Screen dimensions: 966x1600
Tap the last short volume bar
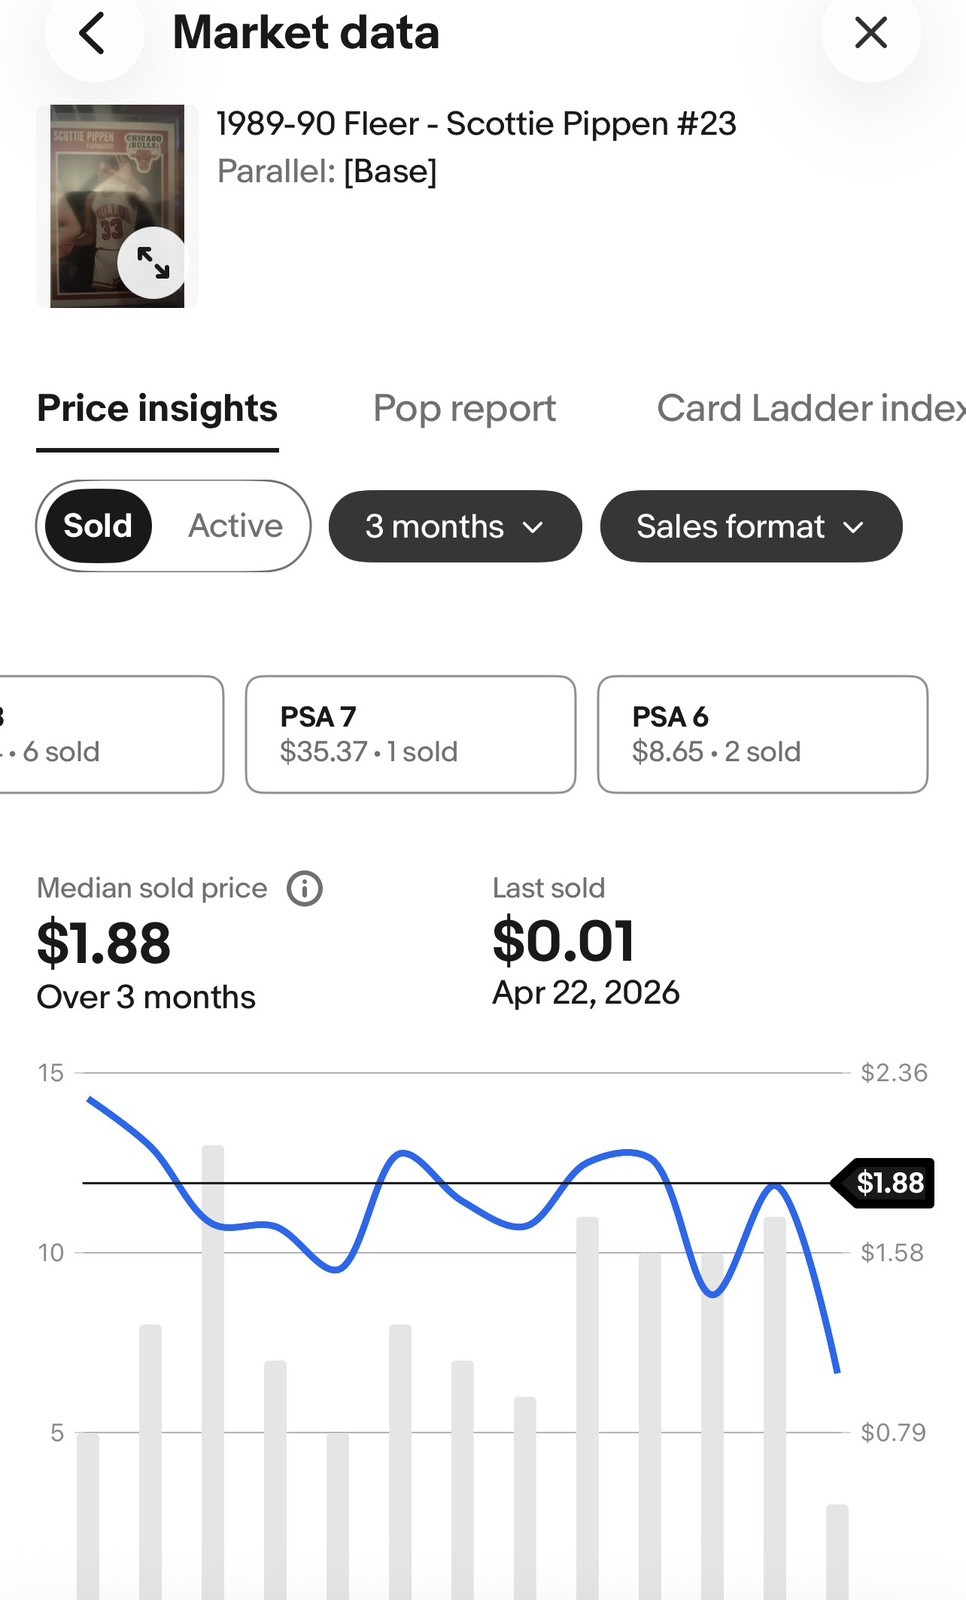click(x=837, y=1552)
